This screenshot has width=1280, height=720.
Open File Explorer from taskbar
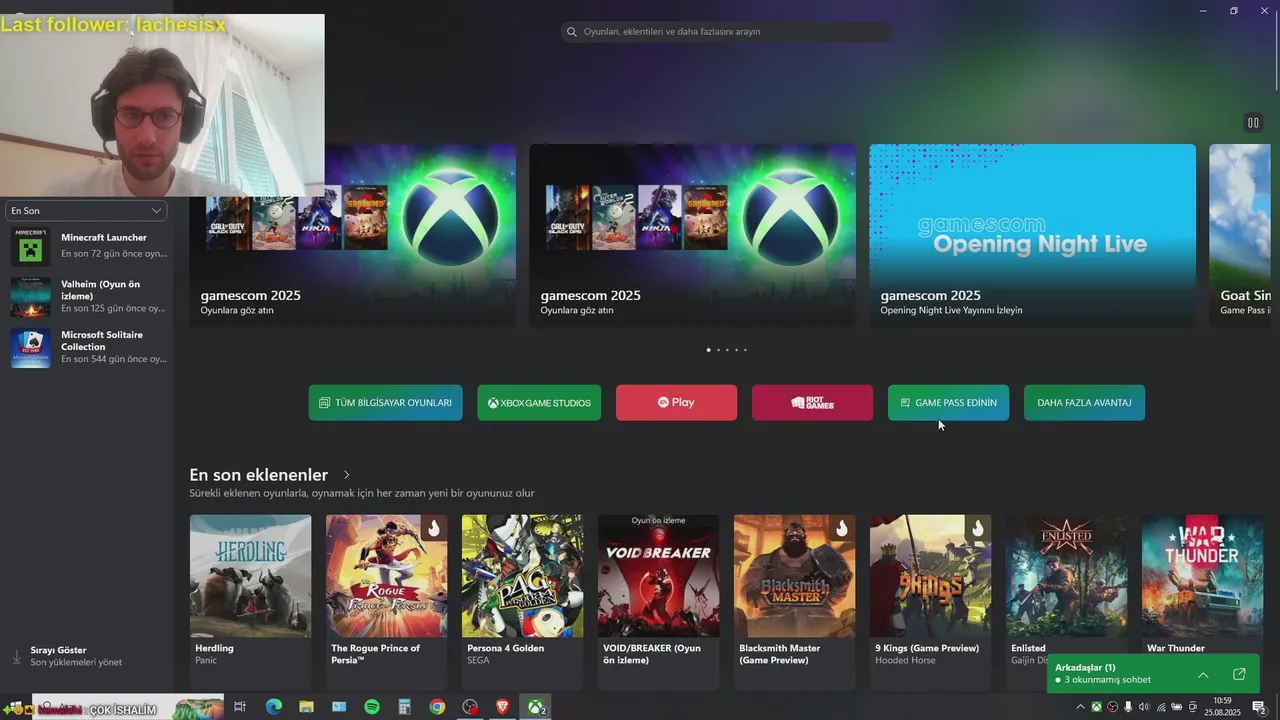pyautogui.click(x=306, y=707)
